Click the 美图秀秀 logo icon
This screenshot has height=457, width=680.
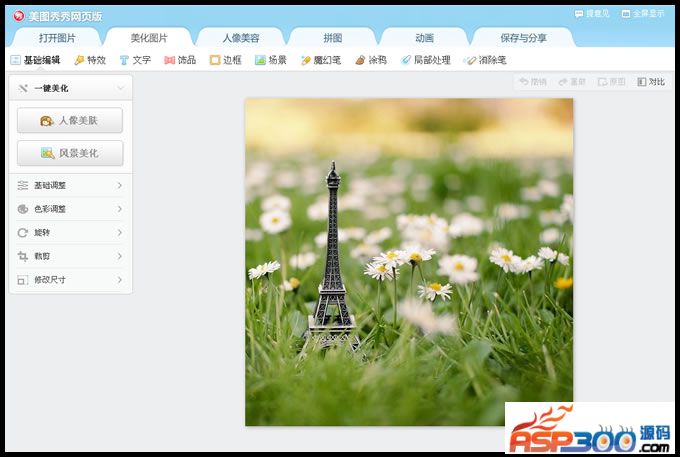point(19,16)
